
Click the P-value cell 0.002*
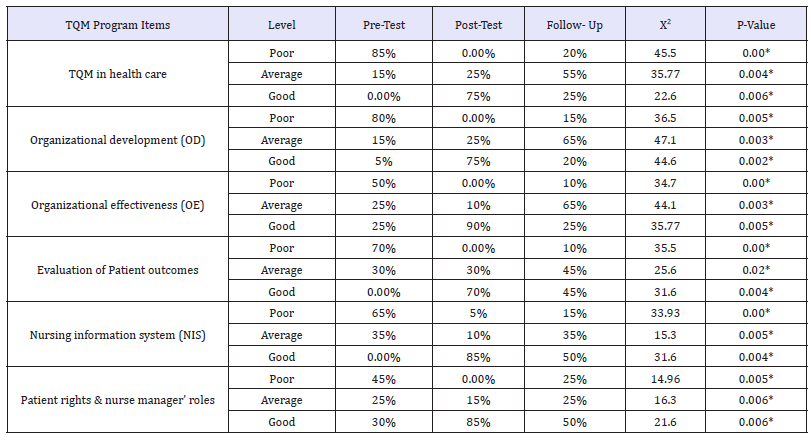(756, 162)
